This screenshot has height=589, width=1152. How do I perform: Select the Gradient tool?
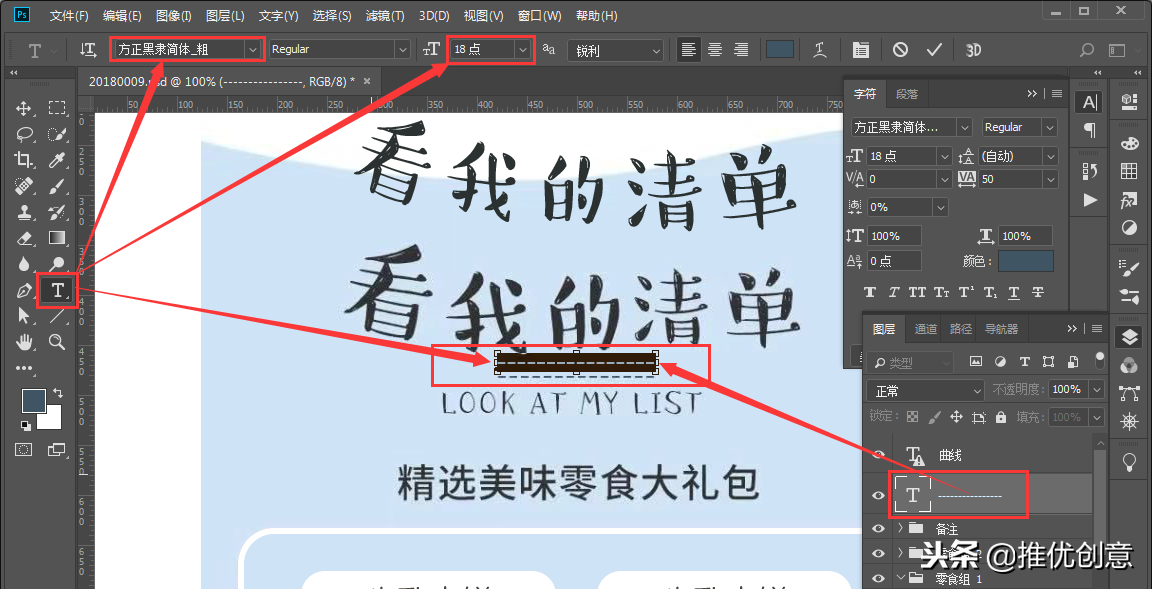coord(57,238)
